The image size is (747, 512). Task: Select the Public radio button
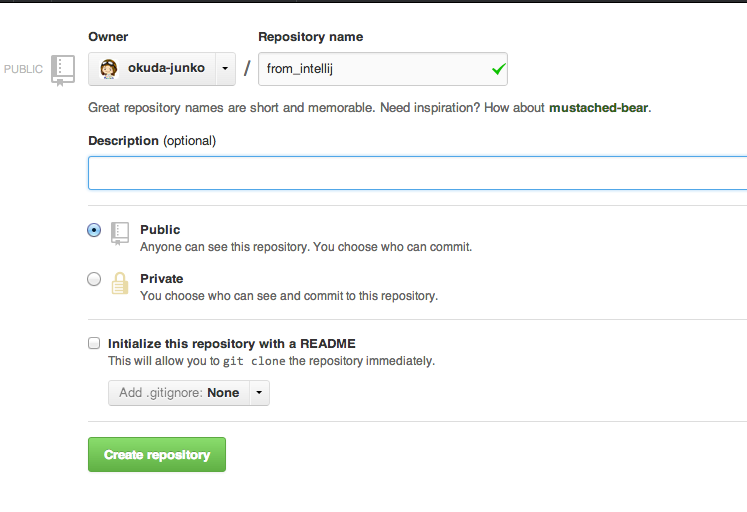coord(94,230)
